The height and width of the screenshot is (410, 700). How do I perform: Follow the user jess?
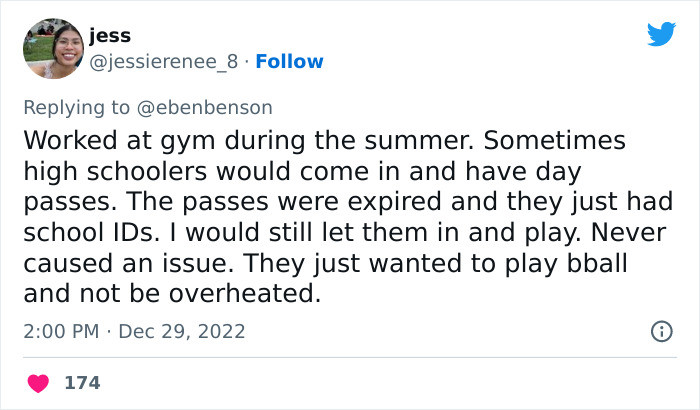point(289,62)
